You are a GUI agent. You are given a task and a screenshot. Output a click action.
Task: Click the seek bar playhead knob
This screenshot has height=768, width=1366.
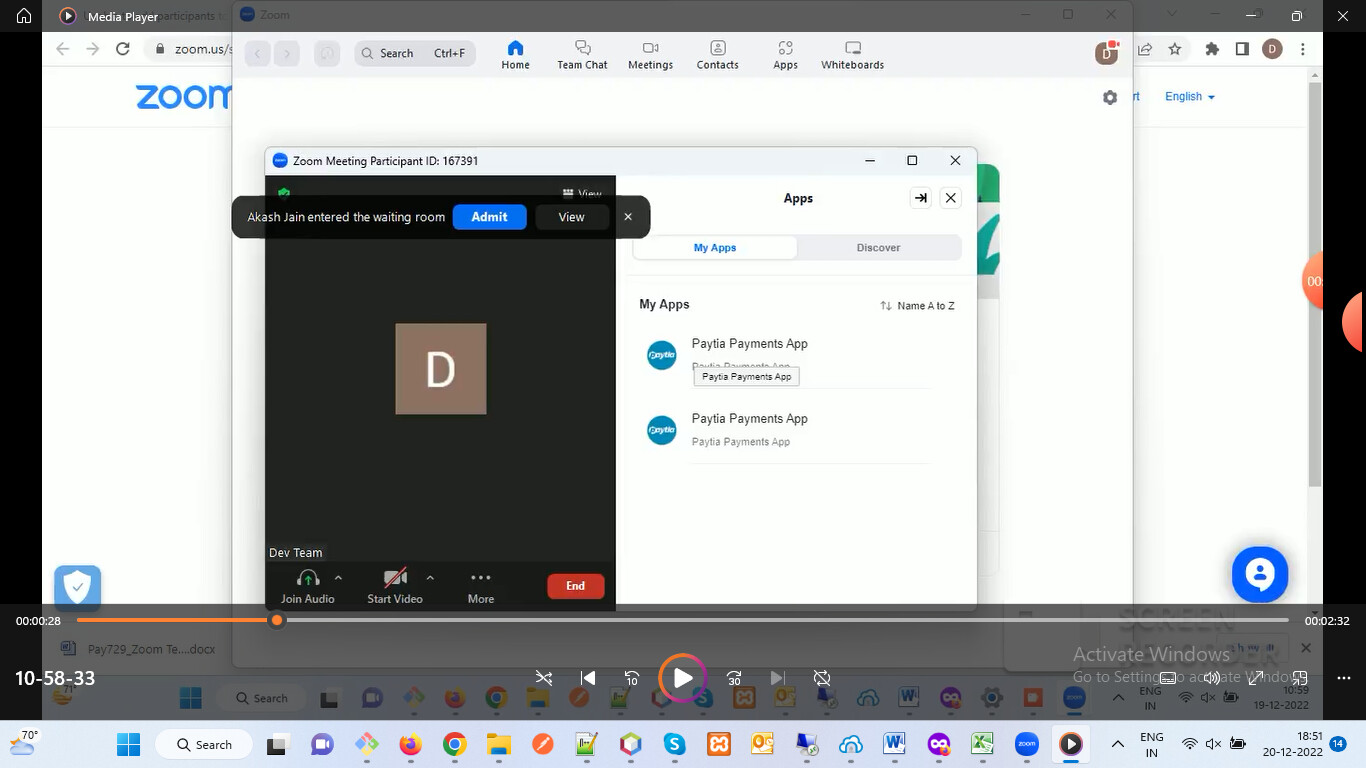(277, 620)
